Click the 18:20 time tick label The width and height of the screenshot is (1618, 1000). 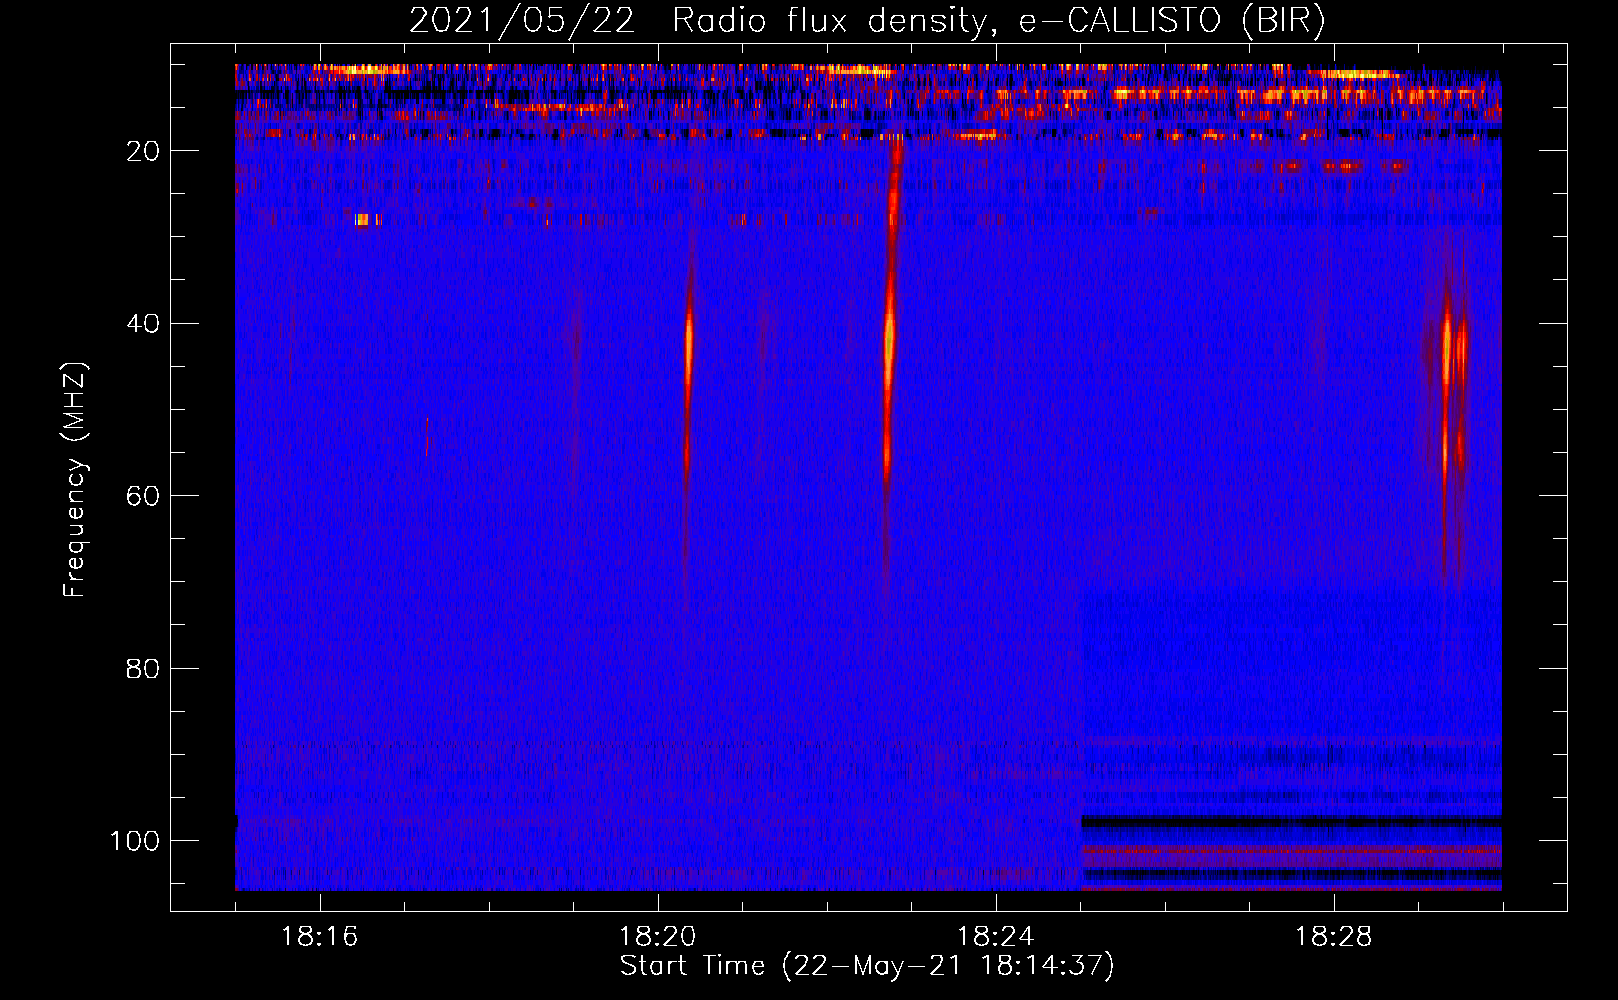pos(657,937)
